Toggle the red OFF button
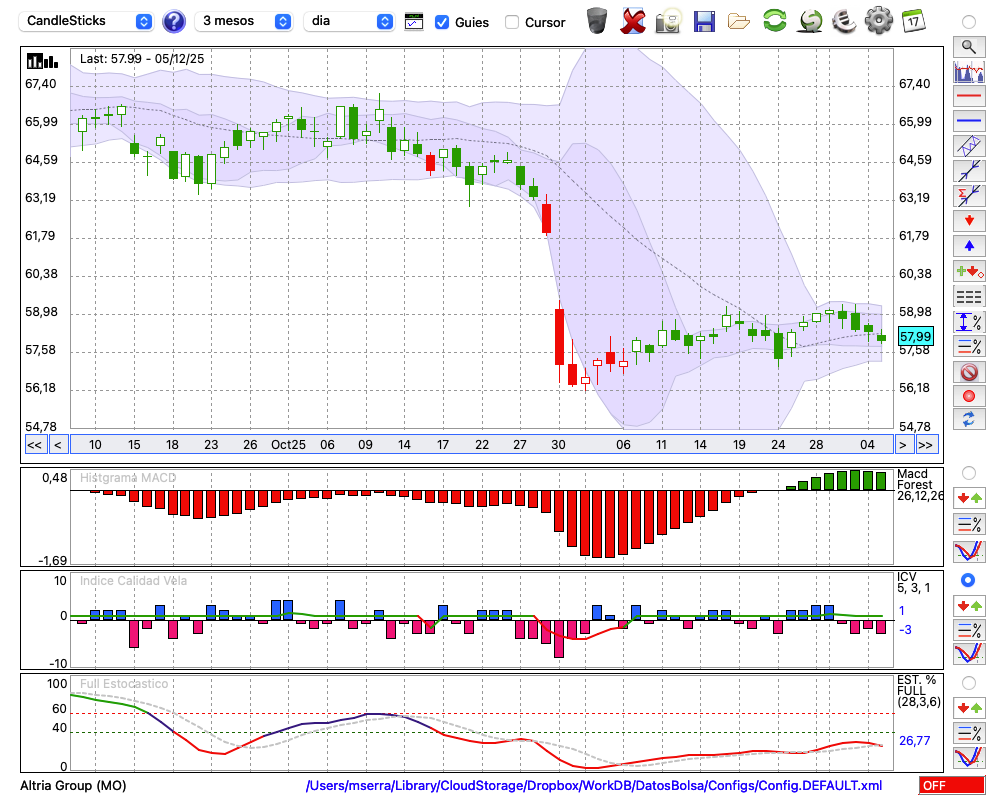 [952, 785]
